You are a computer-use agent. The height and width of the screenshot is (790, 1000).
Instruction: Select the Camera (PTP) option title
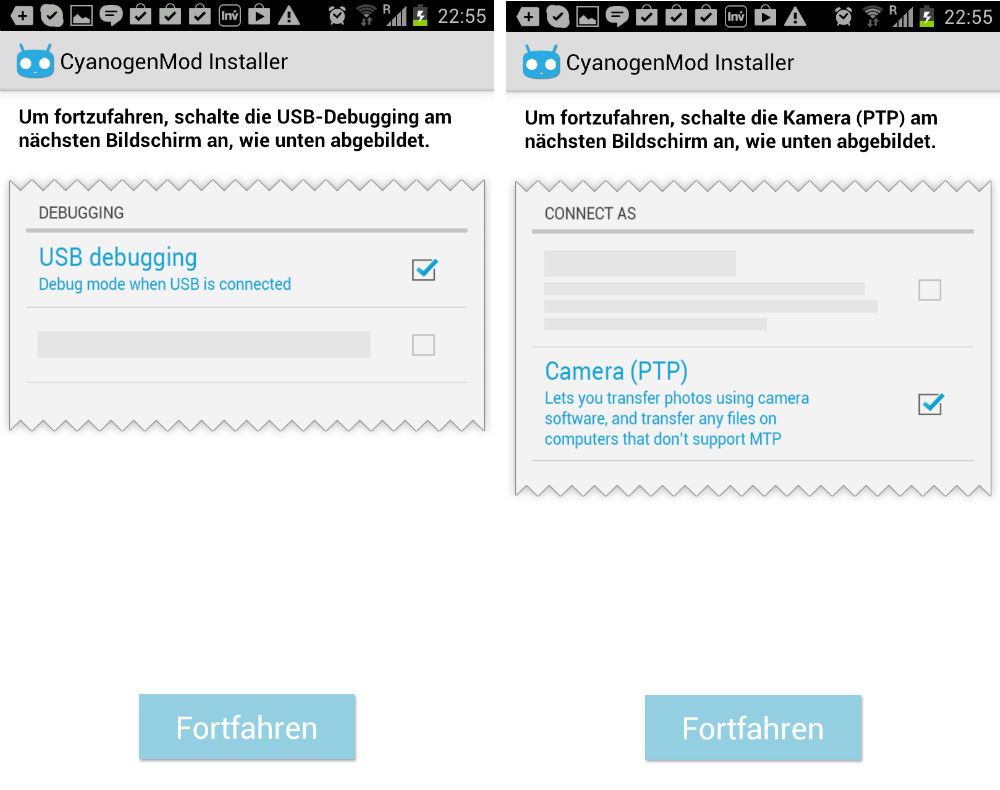point(616,371)
